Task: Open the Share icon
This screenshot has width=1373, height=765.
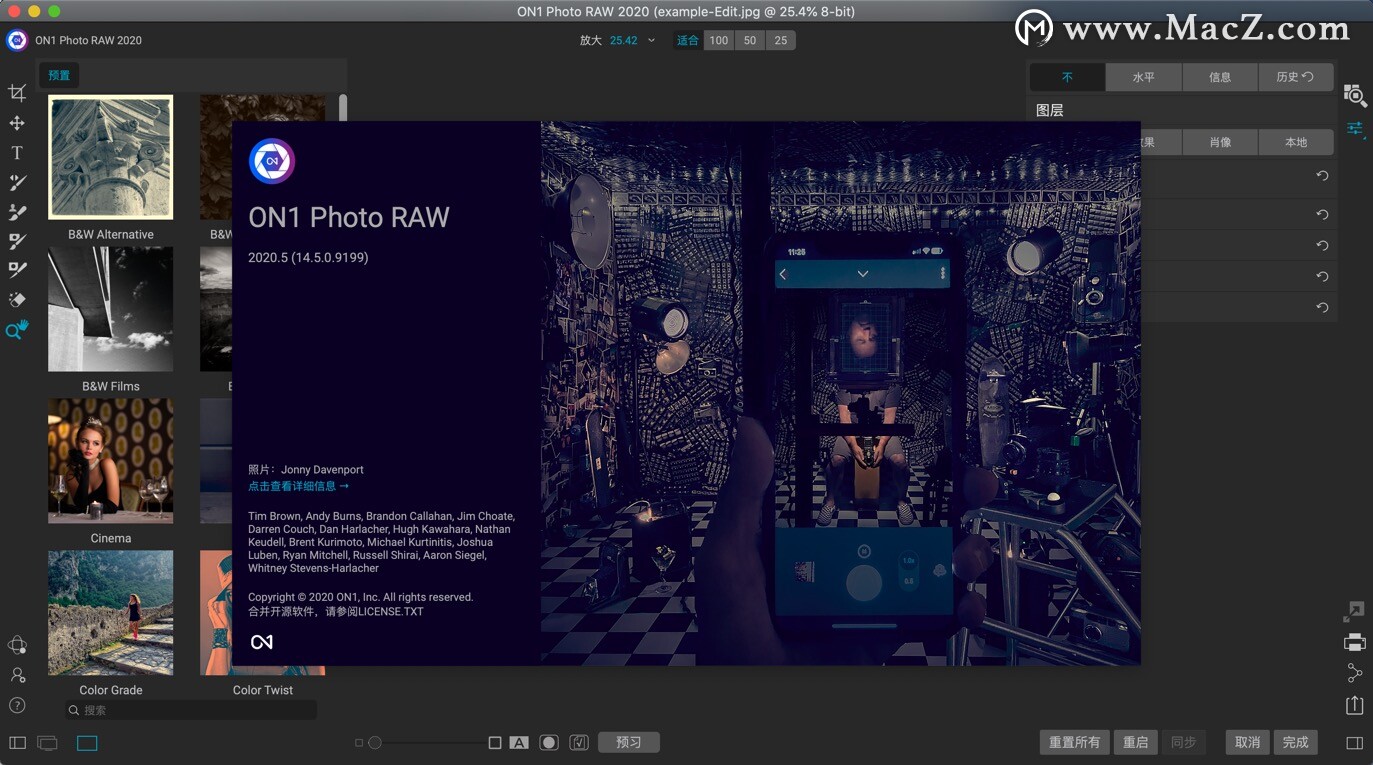Action: tap(1354, 673)
